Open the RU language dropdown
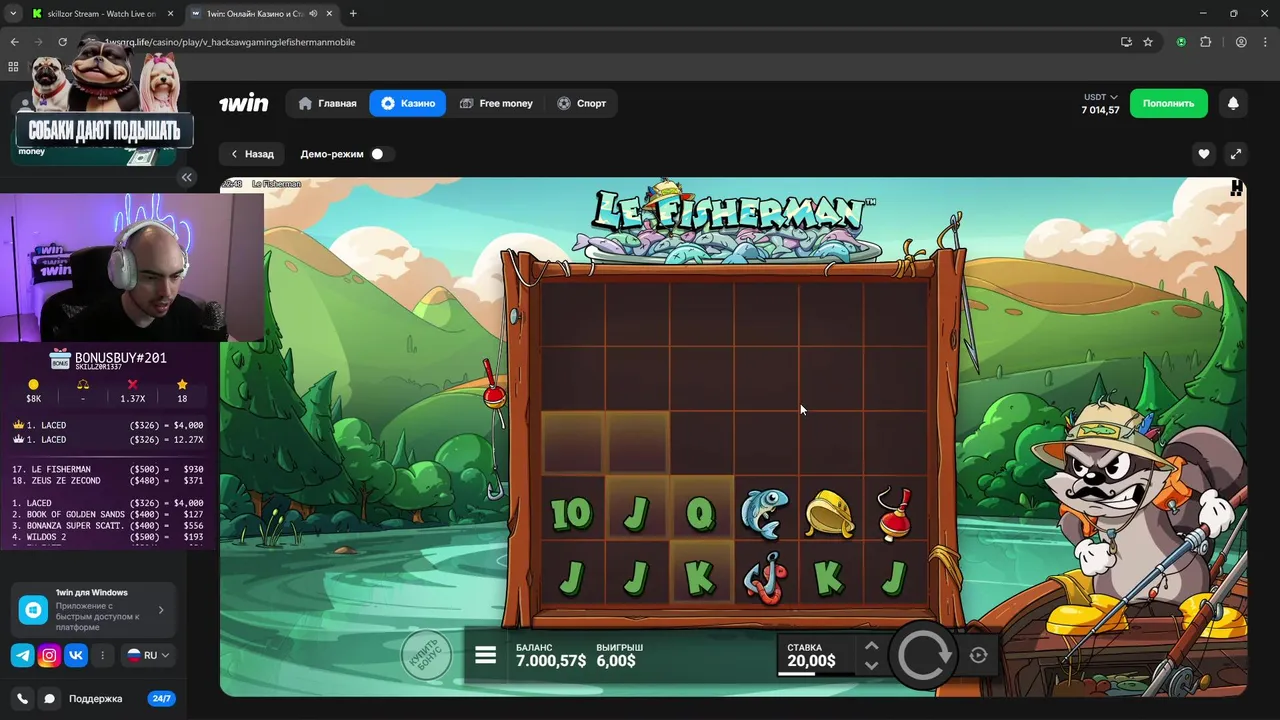The width and height of the screenshot is (1280, 720). pyautogui.click(x=148, y=656)
